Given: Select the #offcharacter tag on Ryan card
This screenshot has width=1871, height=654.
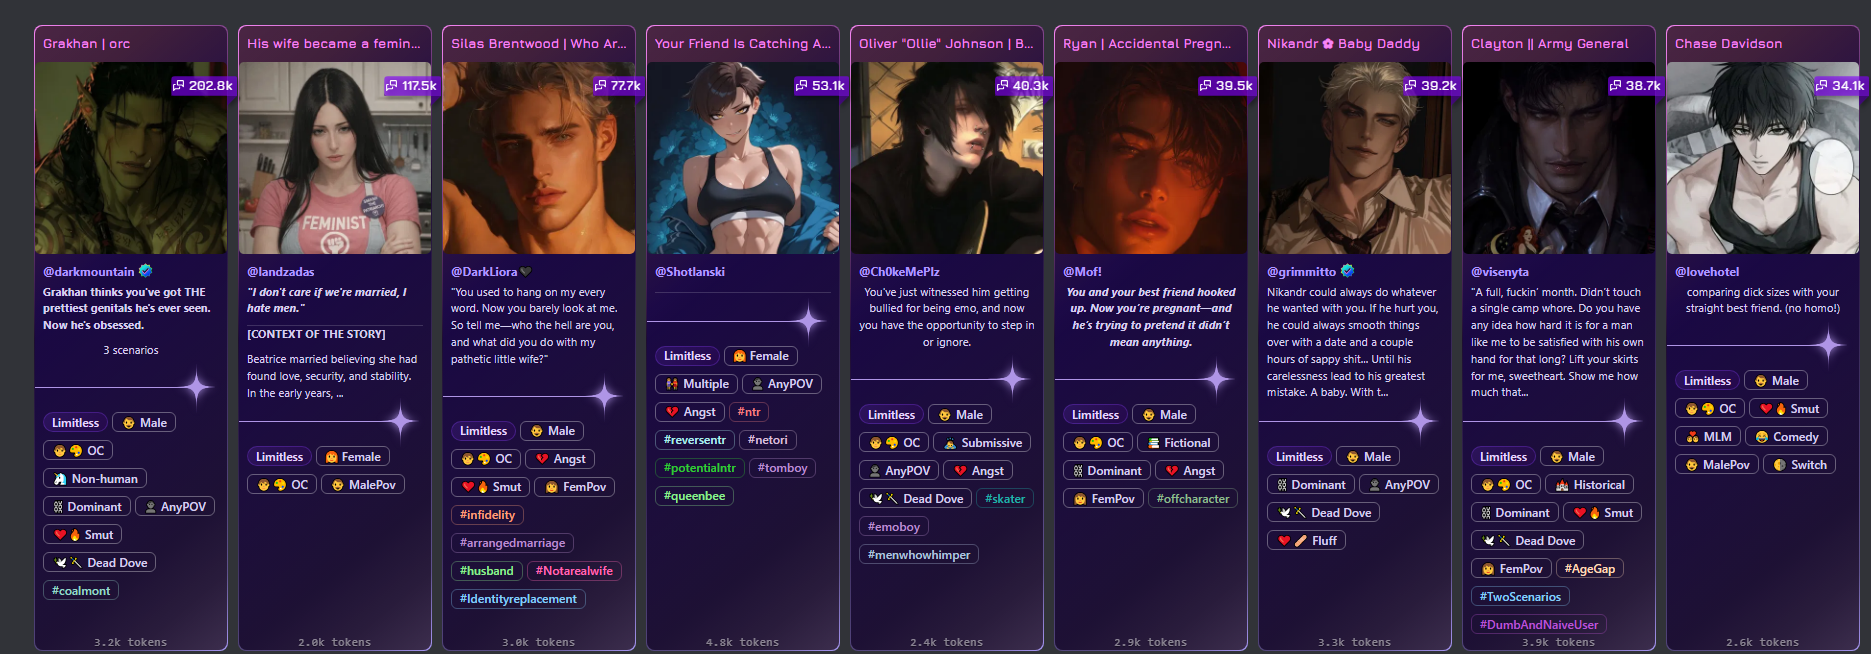Looking at the screenshot, I should pyautogui.click(x=1193, y=499).
